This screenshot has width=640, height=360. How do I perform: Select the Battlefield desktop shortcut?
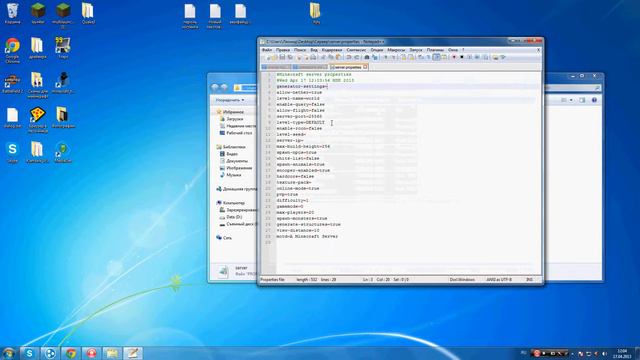point(12,83)
